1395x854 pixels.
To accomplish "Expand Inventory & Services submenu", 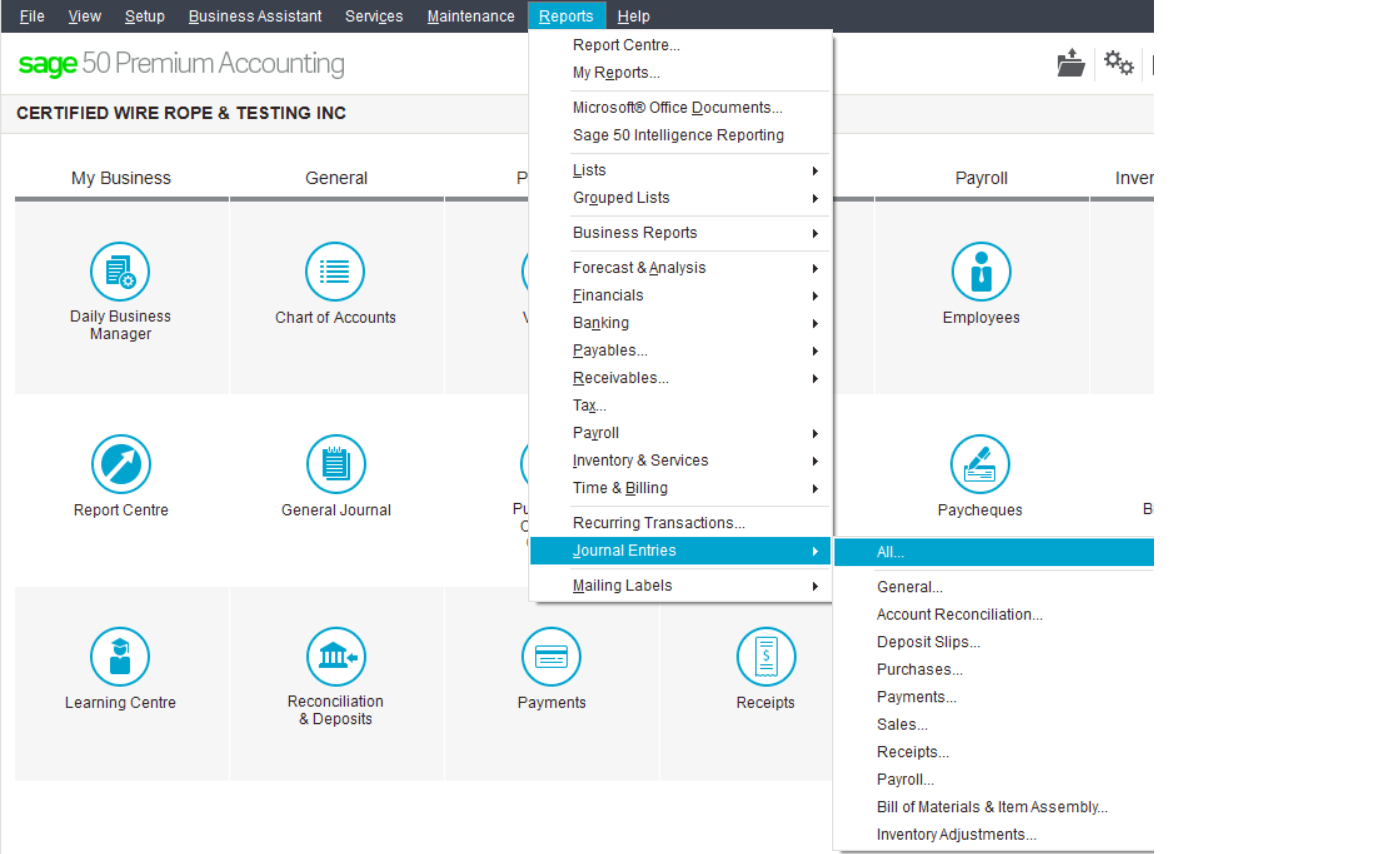I will point(680,460).
